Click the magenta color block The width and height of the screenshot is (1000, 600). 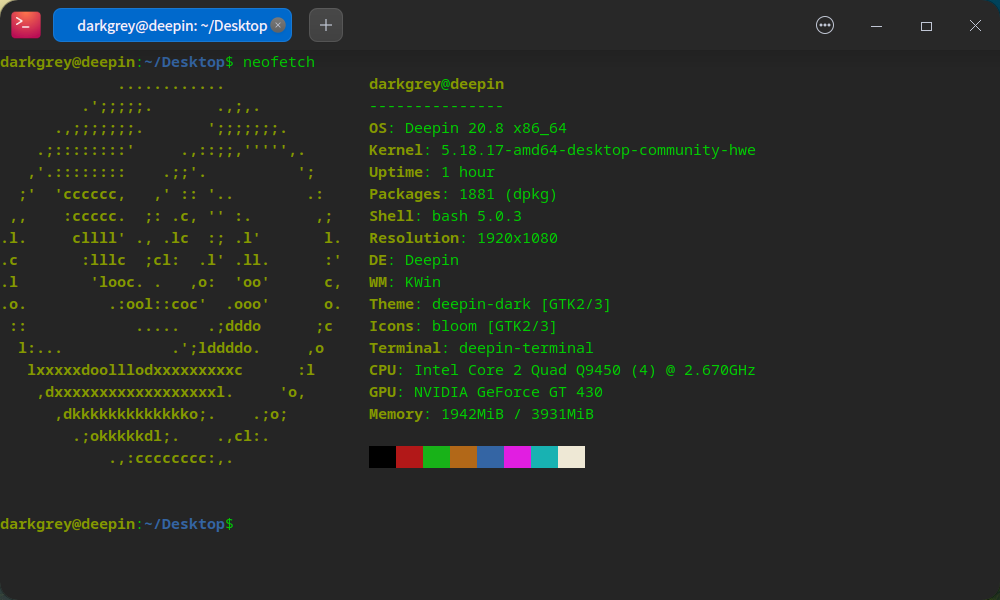(517, 457)
